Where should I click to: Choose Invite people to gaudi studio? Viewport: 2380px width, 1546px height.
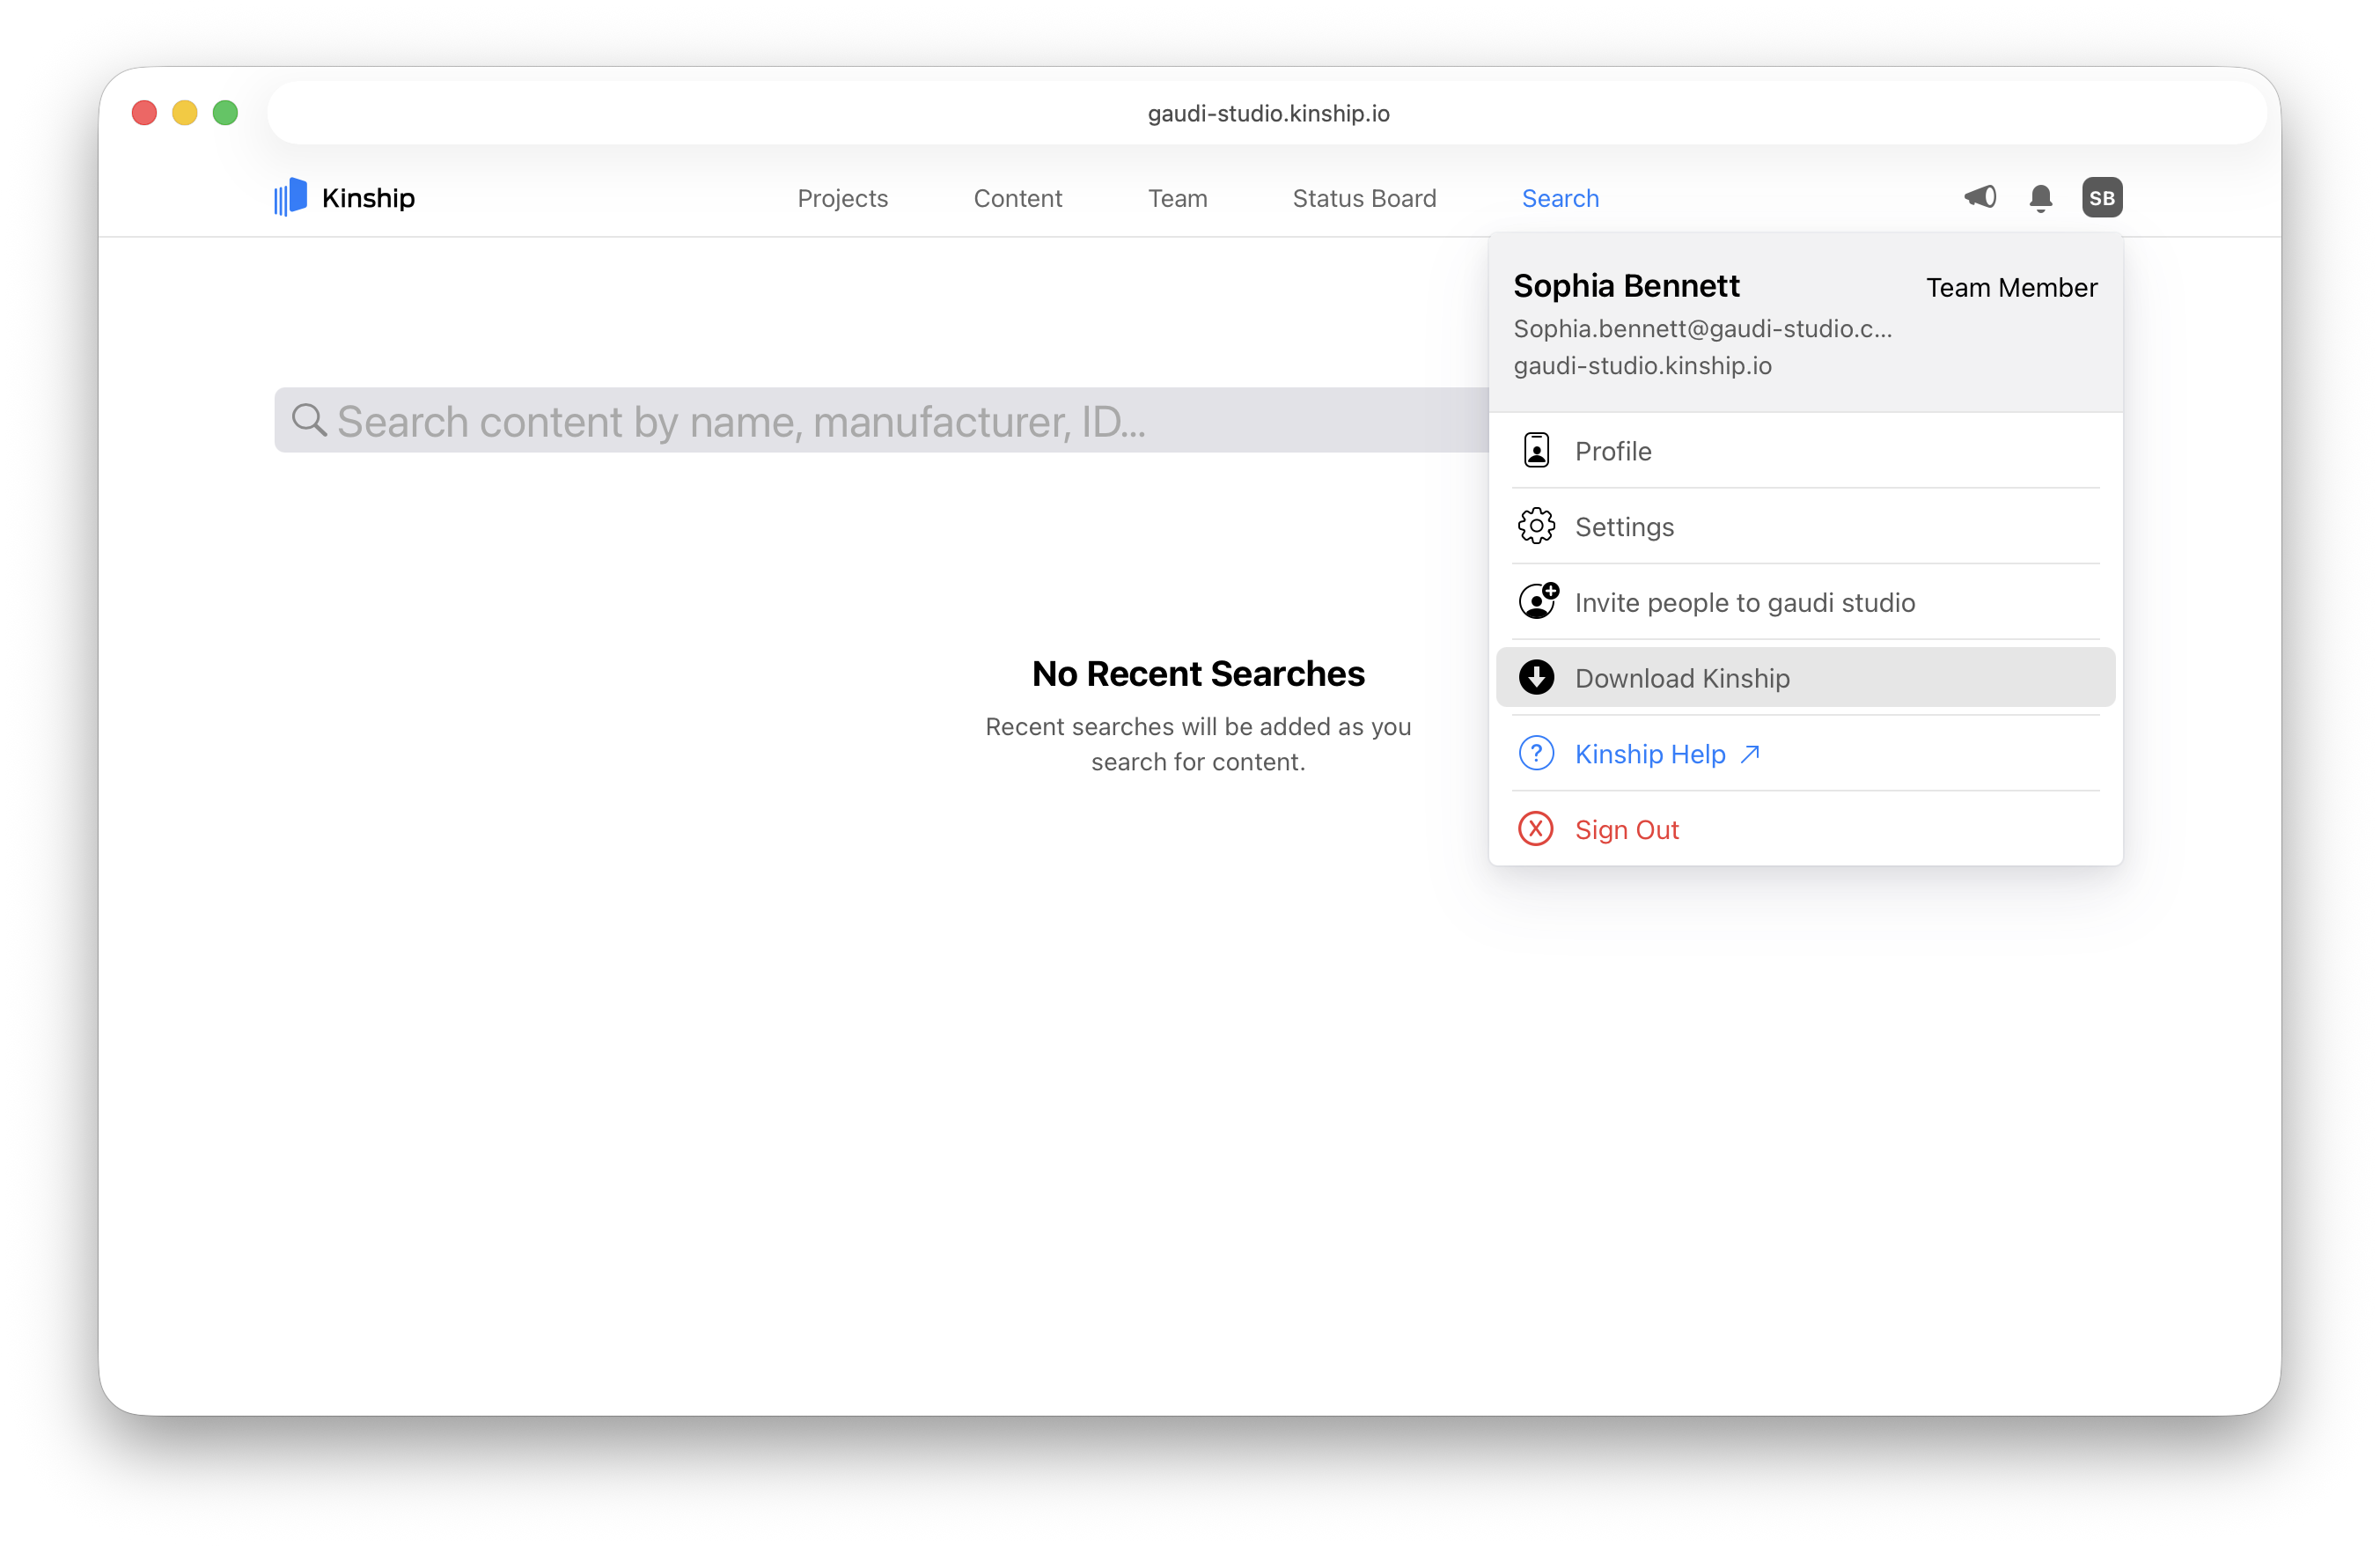pos(1744,602)
